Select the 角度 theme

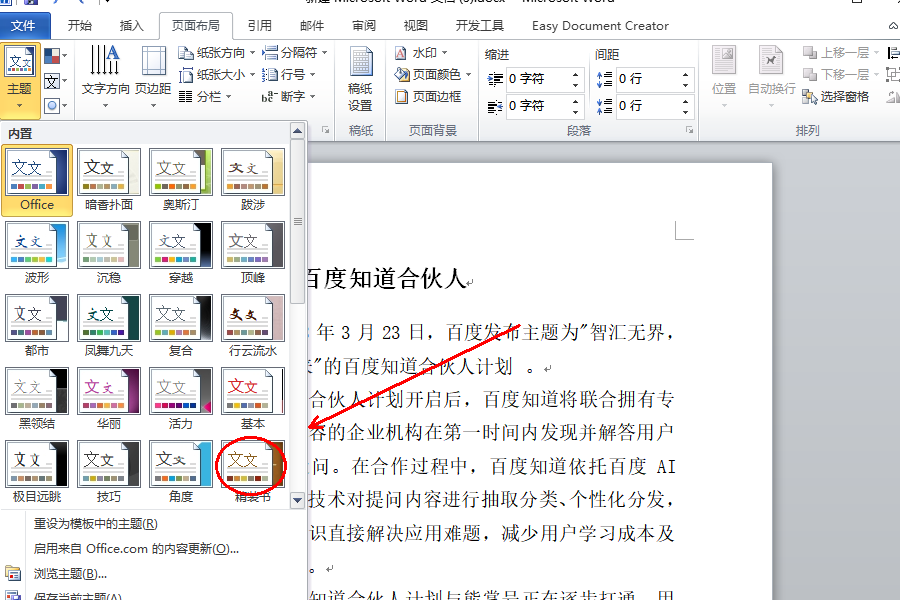(x=181, y=471)
